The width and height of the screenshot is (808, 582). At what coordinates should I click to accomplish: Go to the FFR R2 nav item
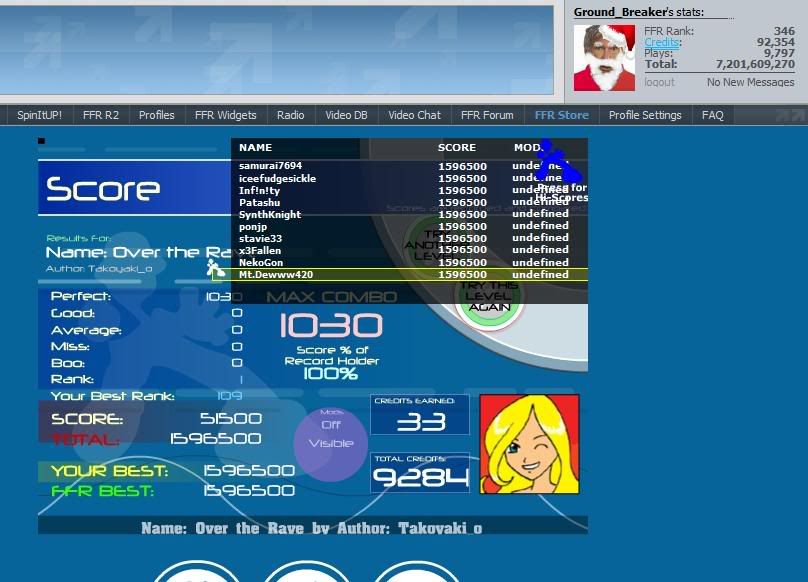tap(100, 115)
